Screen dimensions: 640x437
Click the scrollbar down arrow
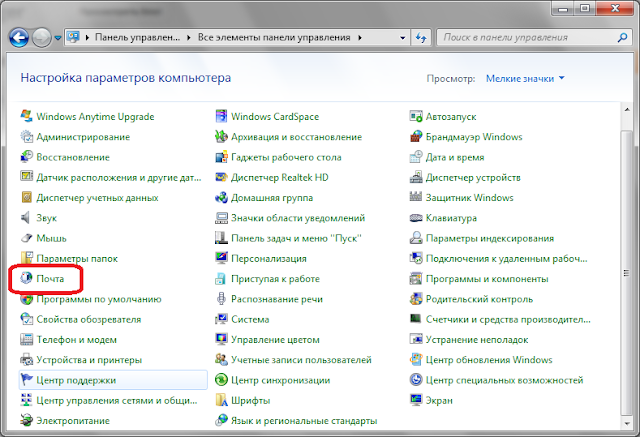627,424
